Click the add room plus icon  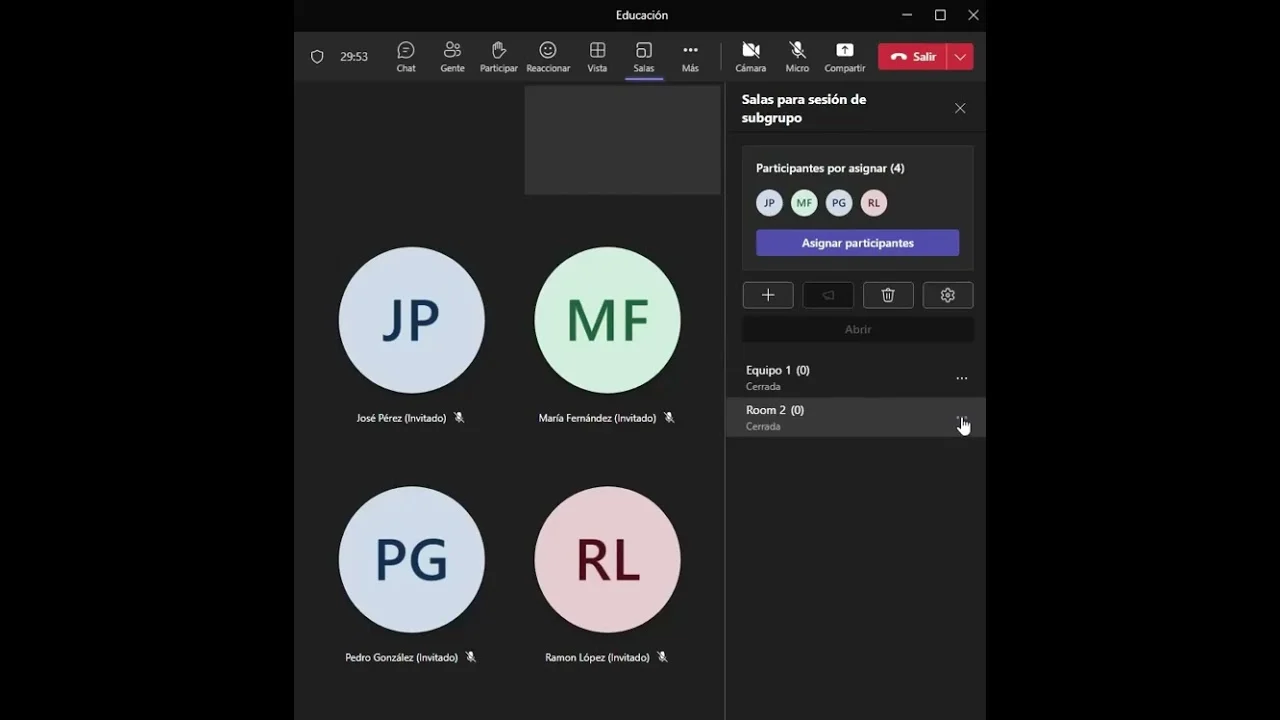coord(768,295)
